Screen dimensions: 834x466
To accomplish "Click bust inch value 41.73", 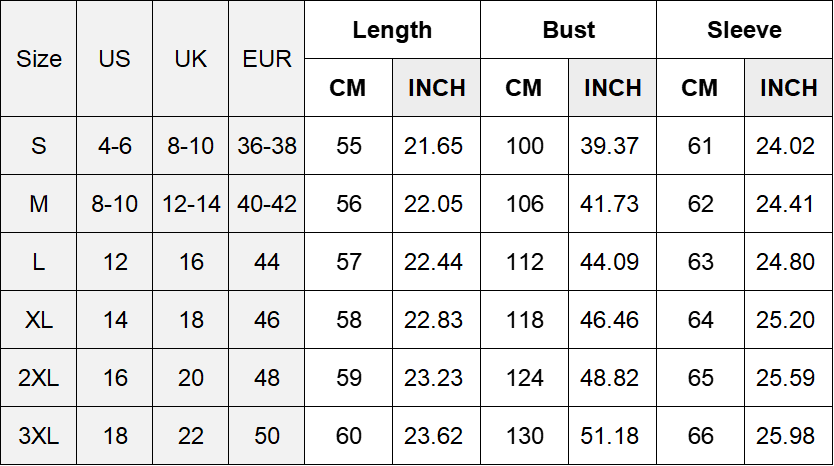I will pos(612,204).
